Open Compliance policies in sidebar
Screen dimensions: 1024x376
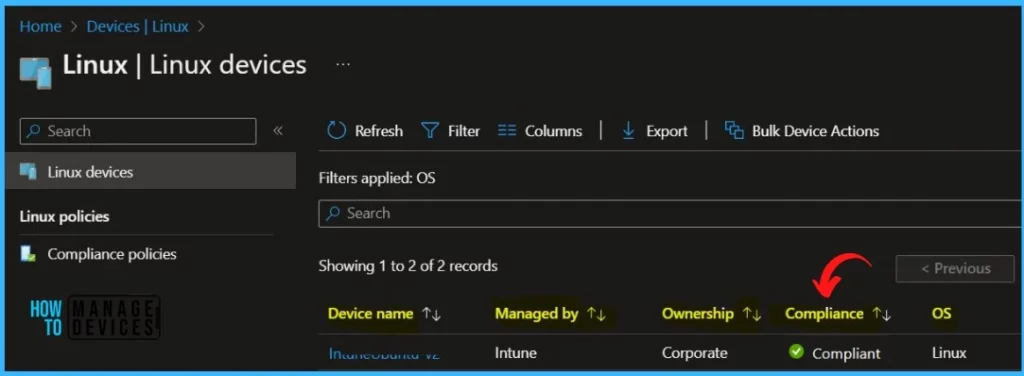pos(112,254)
